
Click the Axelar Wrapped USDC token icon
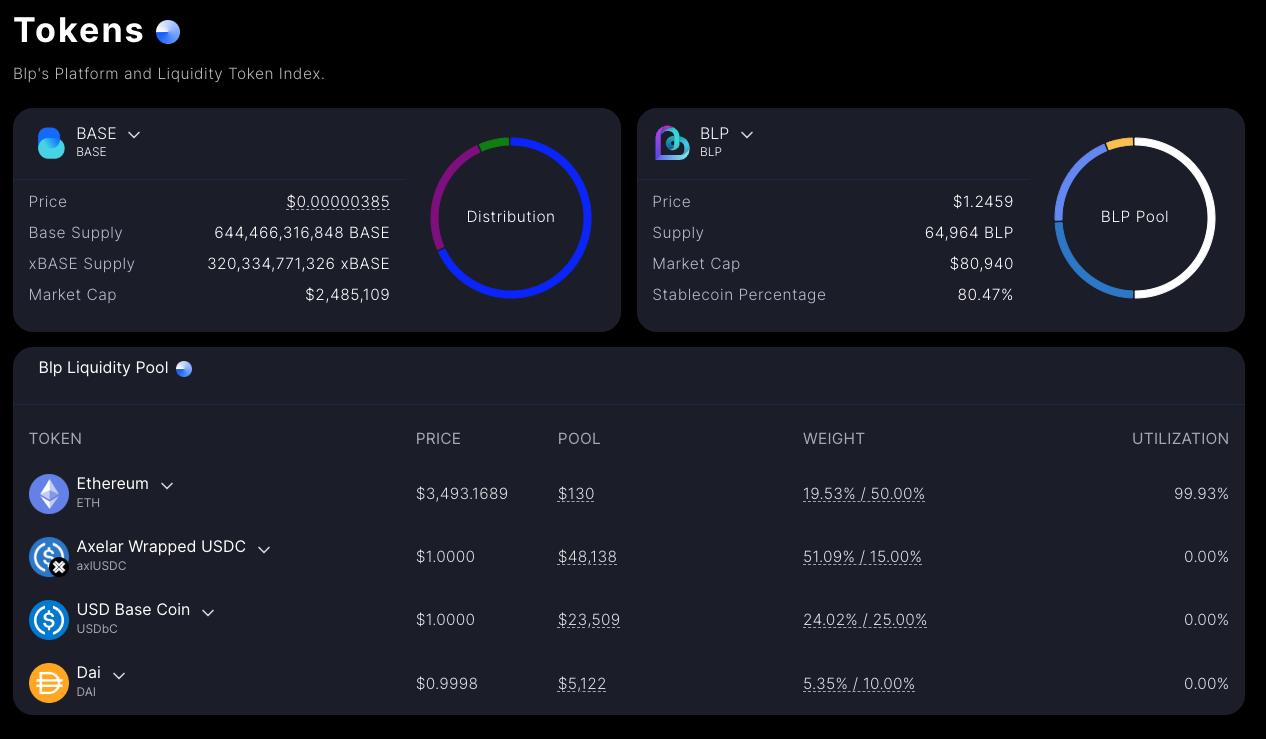[49, 557]
